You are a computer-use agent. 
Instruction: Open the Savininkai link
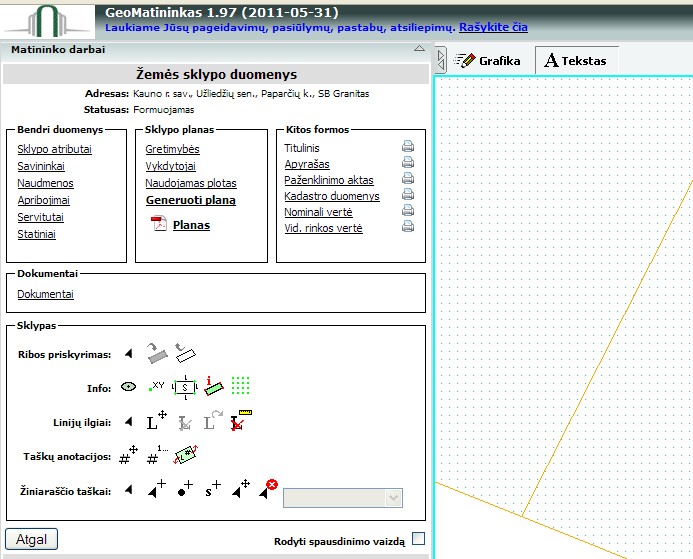(x=41, y=166)
